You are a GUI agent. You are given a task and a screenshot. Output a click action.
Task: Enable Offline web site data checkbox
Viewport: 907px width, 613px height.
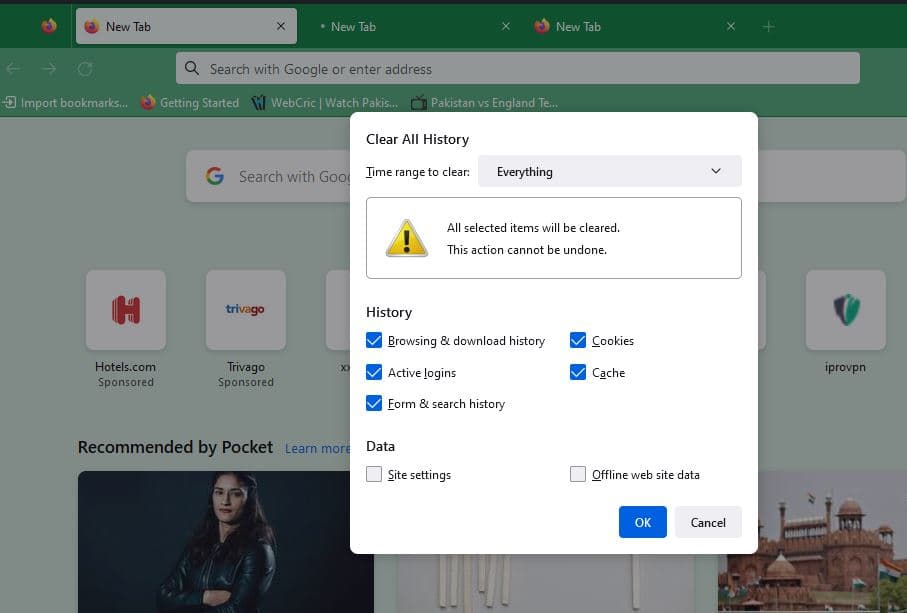[578, 474]
